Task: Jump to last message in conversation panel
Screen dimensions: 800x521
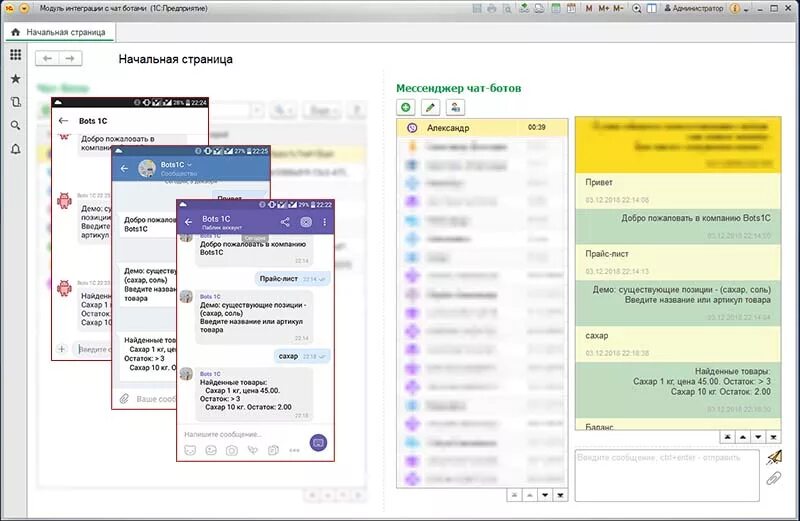Action: 773,437
